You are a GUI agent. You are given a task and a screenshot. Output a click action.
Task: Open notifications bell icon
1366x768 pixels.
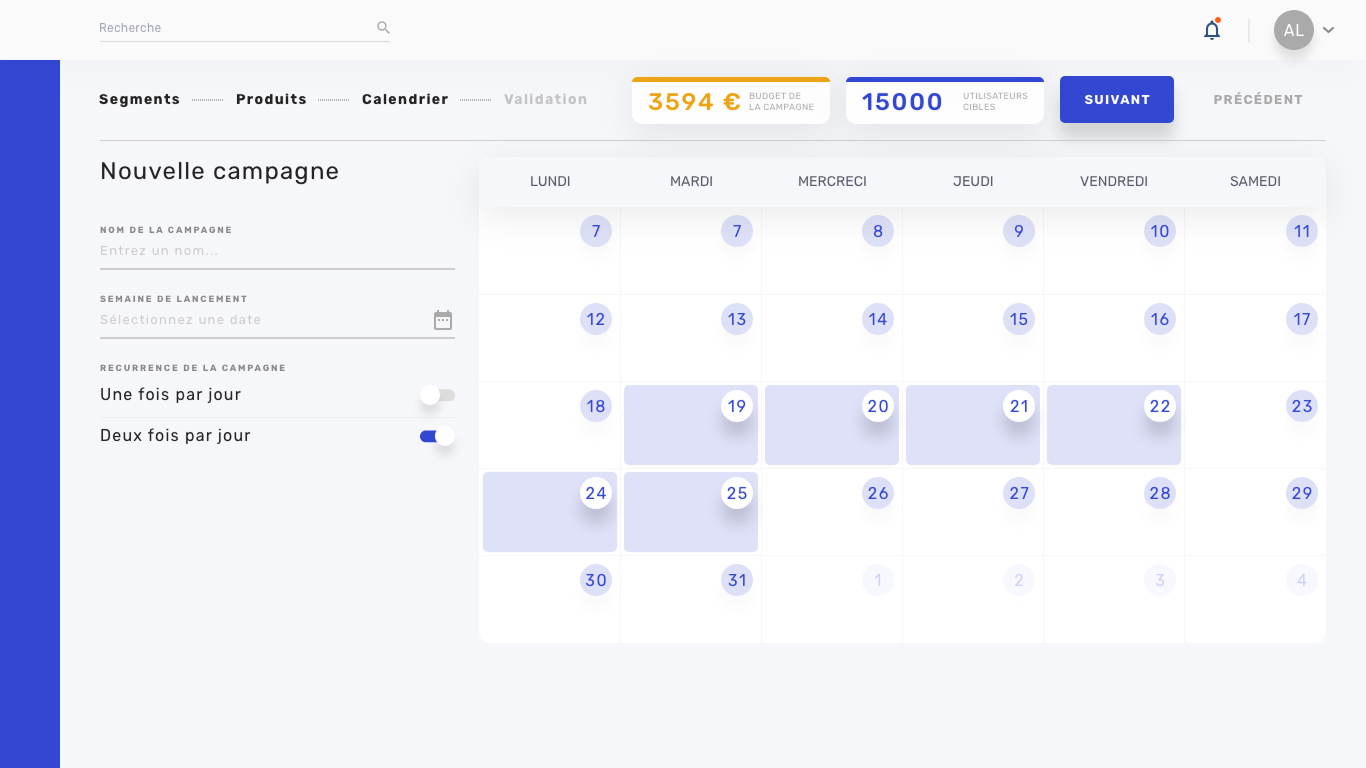point(1212,30)
